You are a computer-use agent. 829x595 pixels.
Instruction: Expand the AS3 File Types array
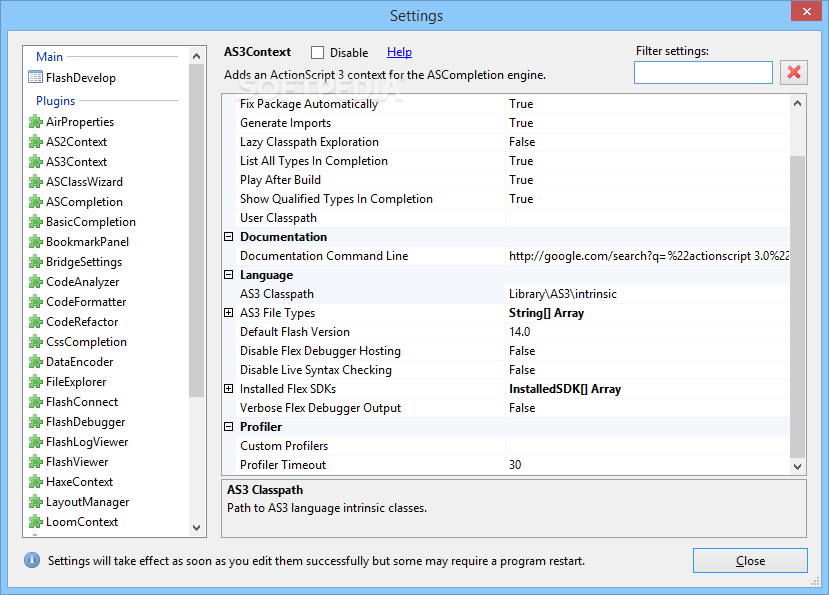(228, 313)
